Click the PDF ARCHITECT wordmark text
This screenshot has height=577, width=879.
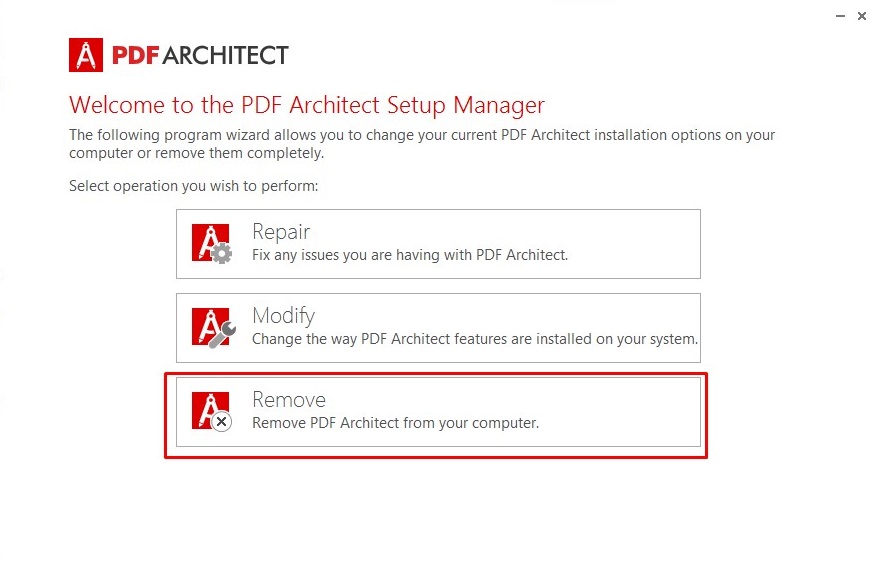click(x=200, y=55)
